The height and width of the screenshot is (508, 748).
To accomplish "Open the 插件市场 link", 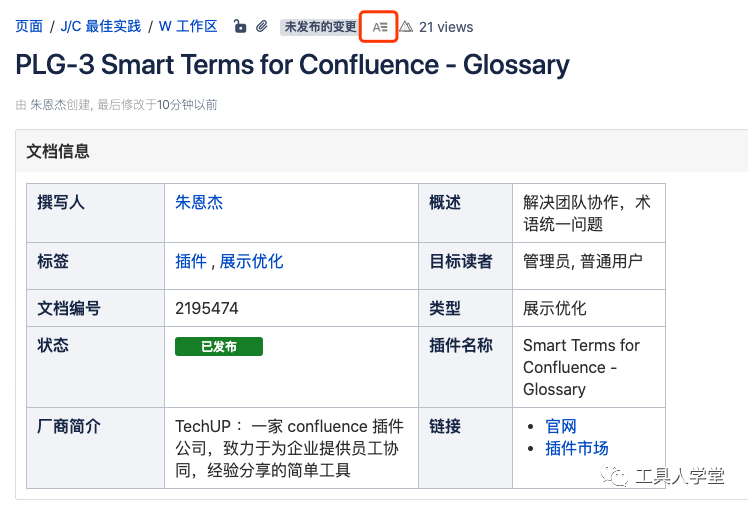I will click(x=577, y=448).
